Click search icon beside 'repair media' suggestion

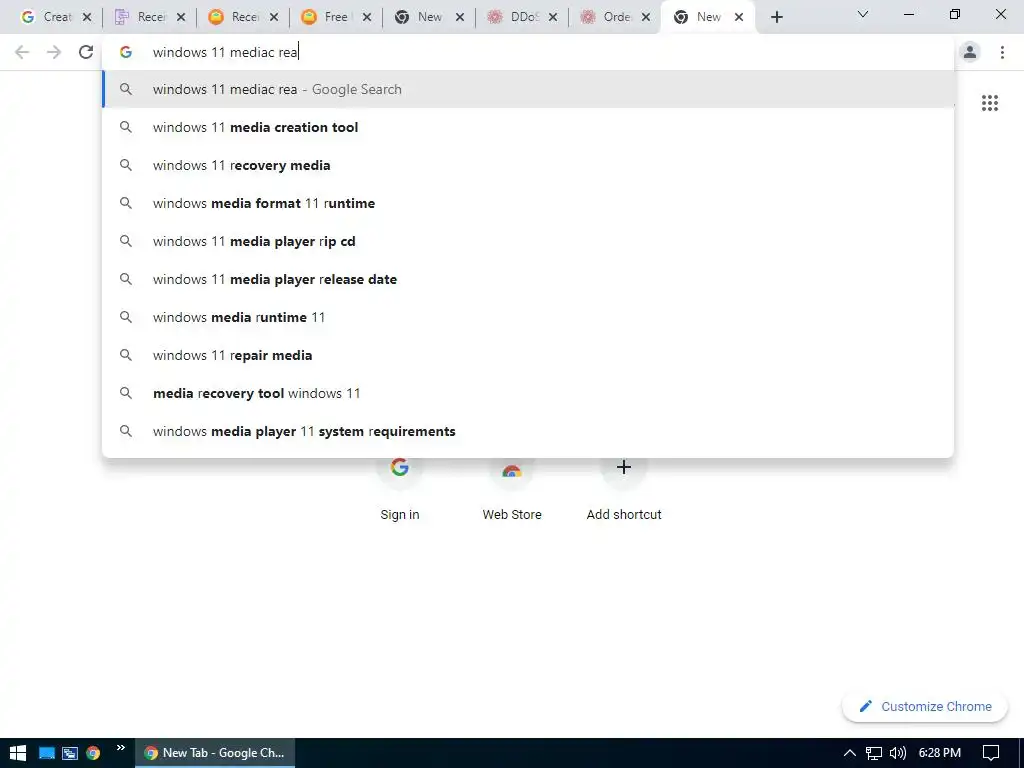(x=126, y=355)
